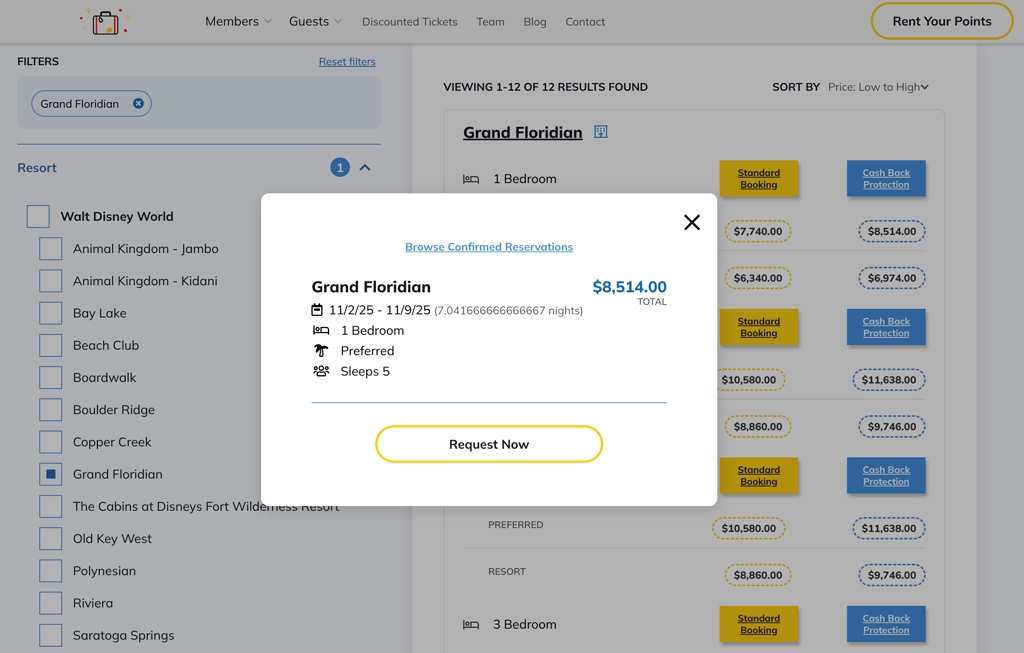Uncheck the Grand Floridian checkbox
Screen dimensions: 1024x653
pyautogui.click(x=51, y=474)
